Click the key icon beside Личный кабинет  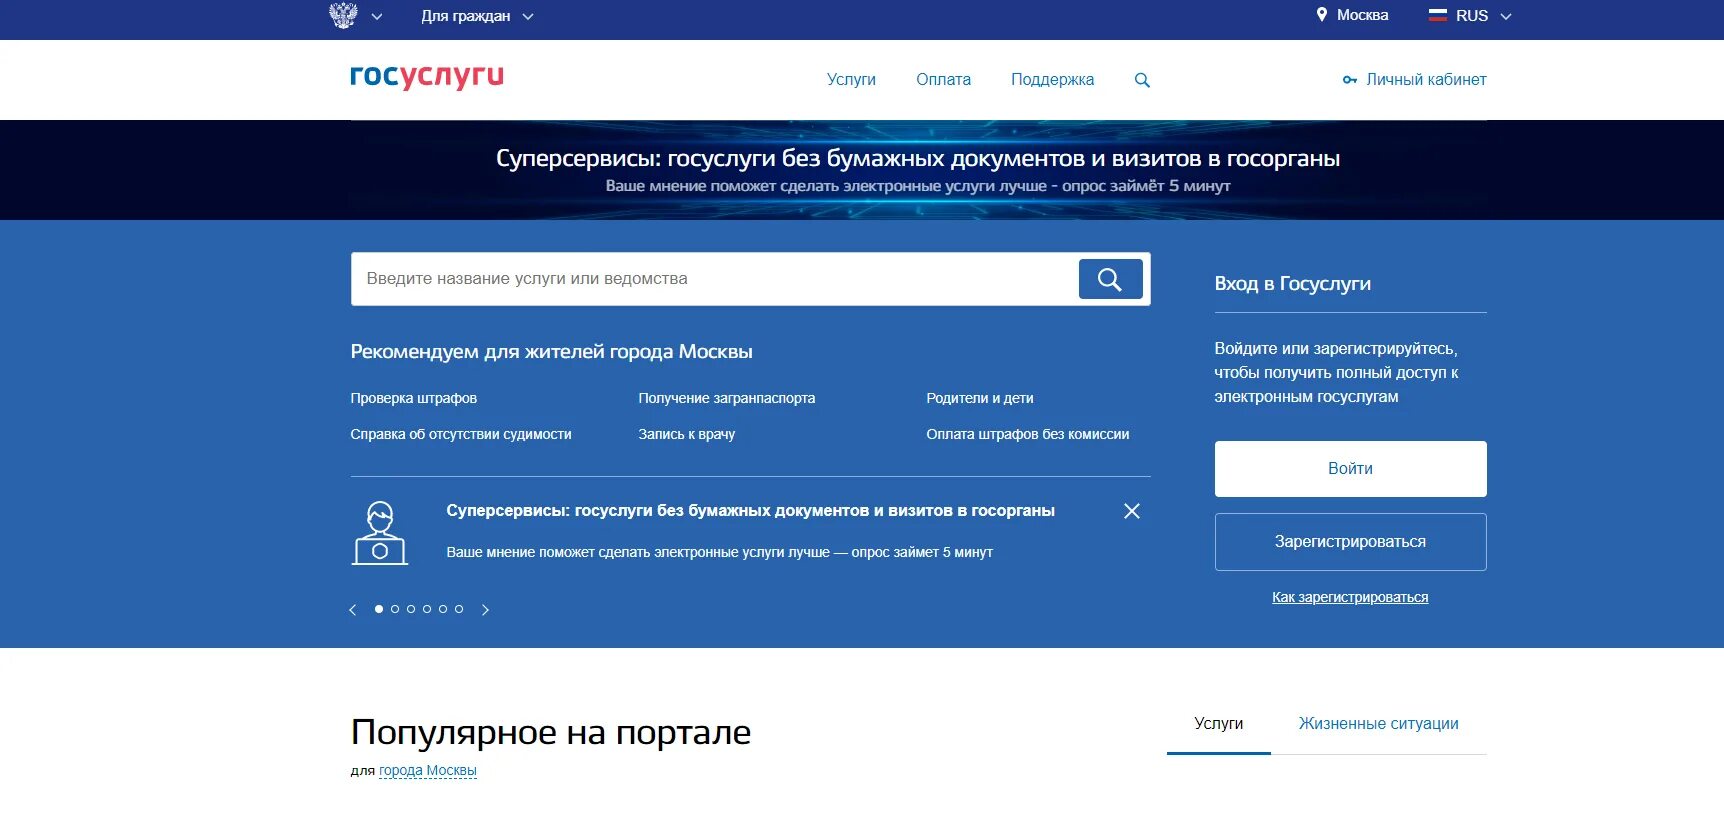pyautogui.click(x=1350, y=80)
